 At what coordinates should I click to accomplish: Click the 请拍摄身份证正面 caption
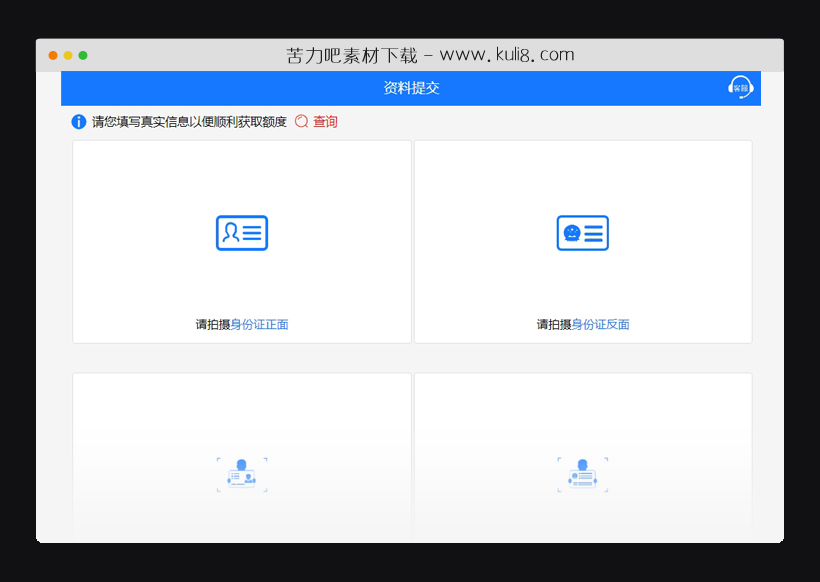coord(240,324)
